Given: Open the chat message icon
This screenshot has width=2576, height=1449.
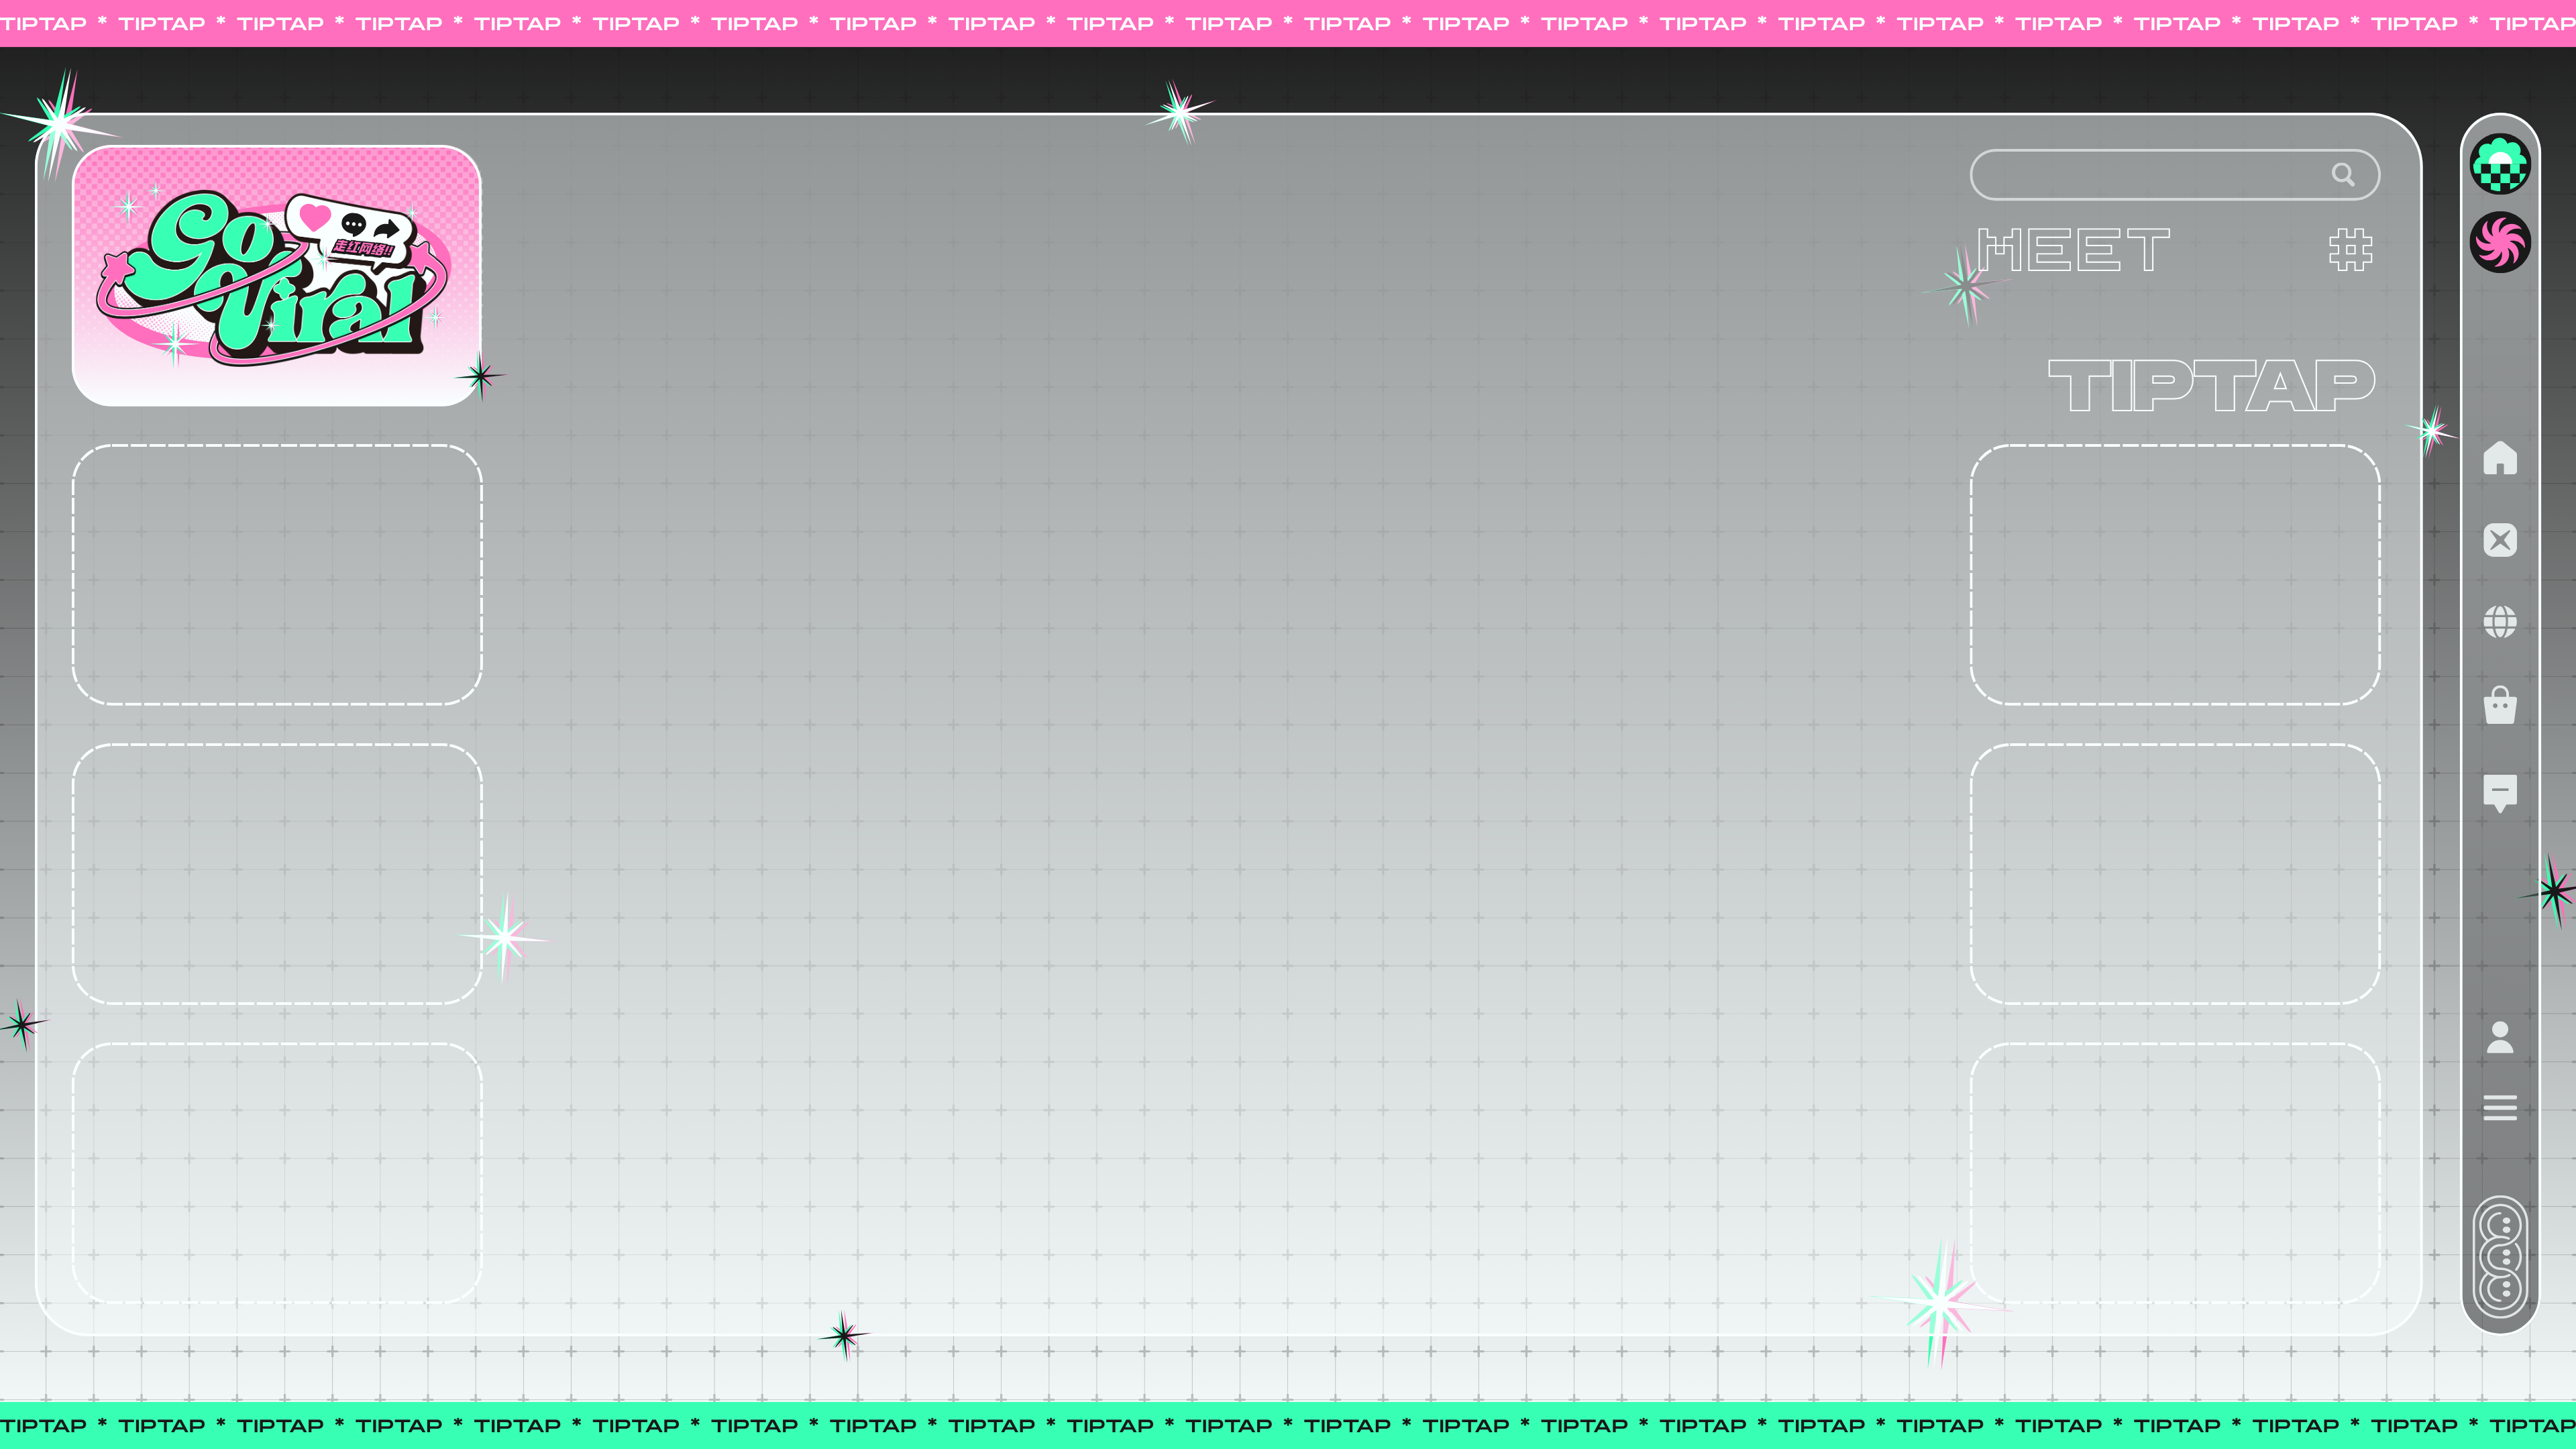Looking at the screenshot, I should pos(2499,793).
